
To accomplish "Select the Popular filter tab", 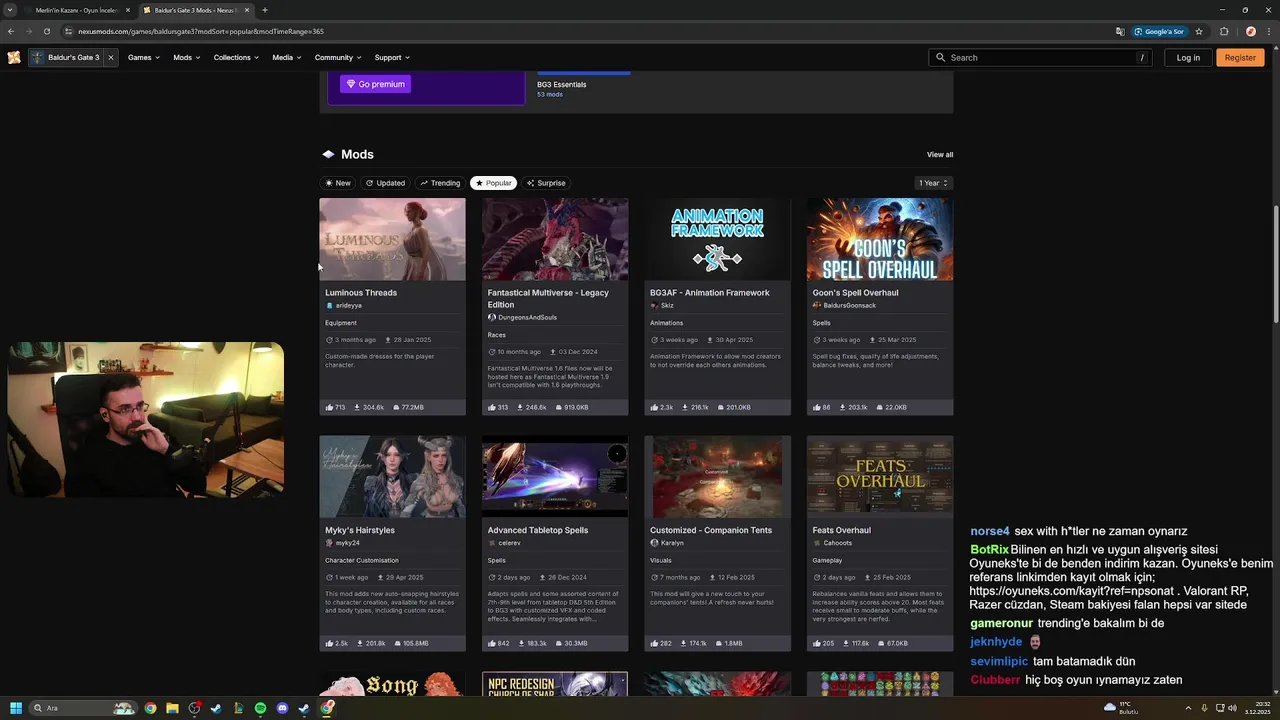I will pos(493,183).
